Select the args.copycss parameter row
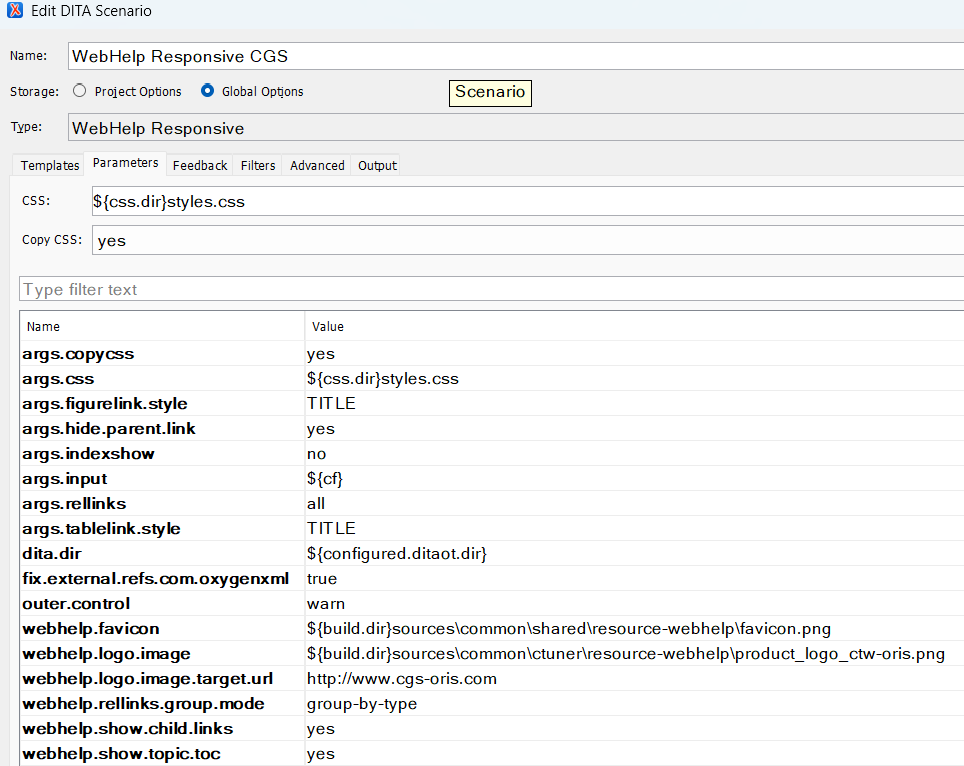 click(492, 354)
